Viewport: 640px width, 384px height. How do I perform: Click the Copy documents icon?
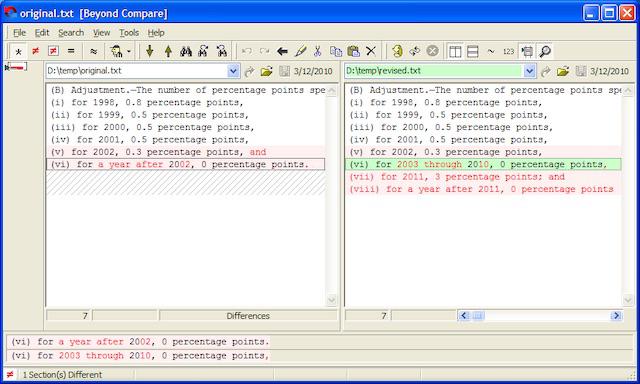click(x=336, y=51)
